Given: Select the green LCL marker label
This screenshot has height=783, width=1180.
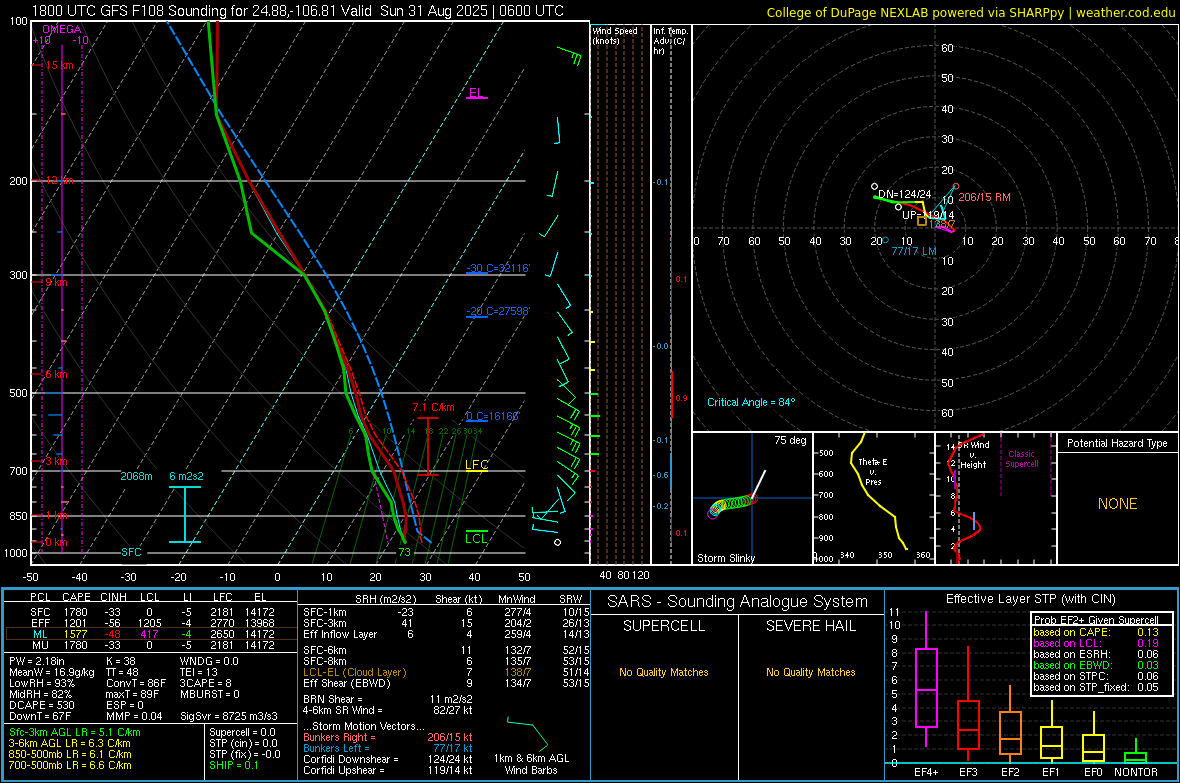Looking at the screenshot, I should (476, 538).
